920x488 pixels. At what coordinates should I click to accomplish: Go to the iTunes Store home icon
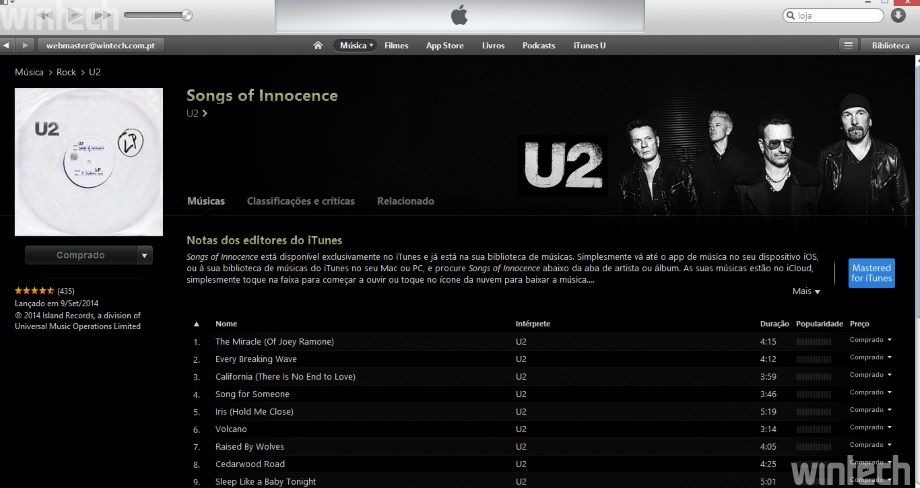[318, 45]
